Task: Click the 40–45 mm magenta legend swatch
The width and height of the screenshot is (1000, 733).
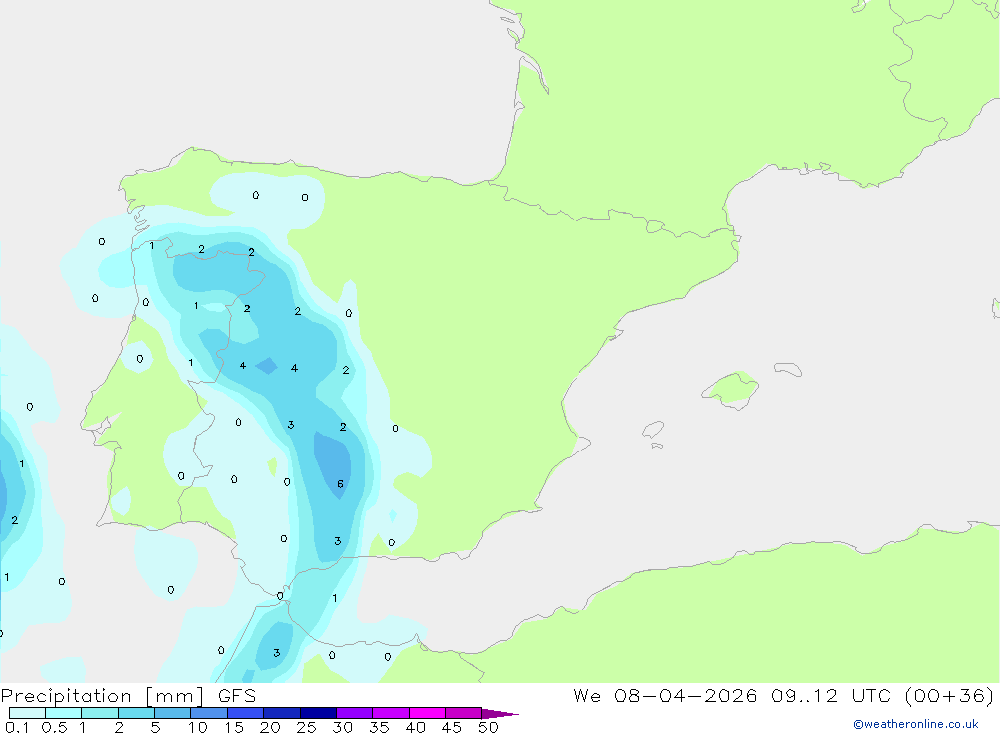Action: [427, 713]
